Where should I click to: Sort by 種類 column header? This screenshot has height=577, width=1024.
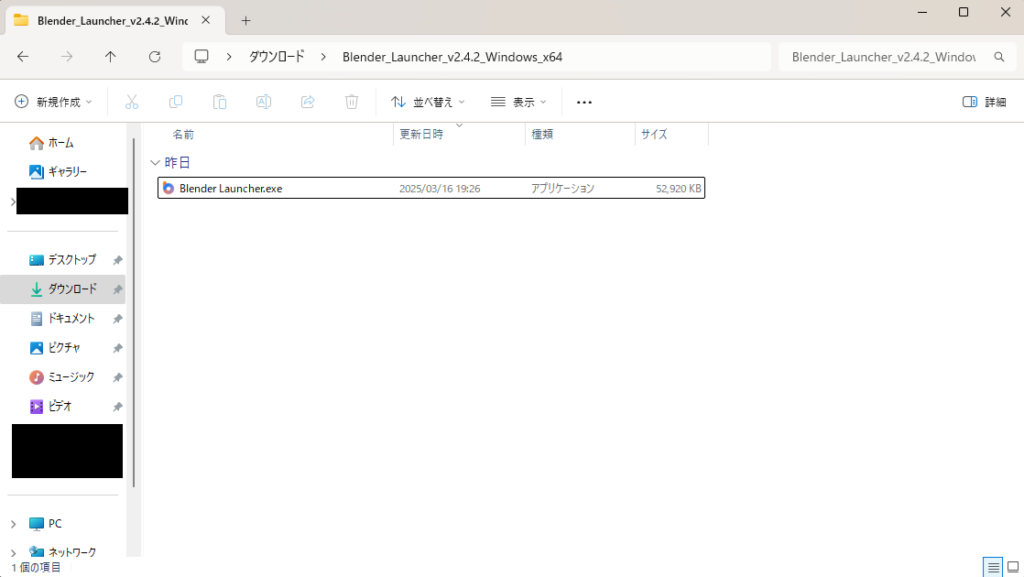[542, 134]
